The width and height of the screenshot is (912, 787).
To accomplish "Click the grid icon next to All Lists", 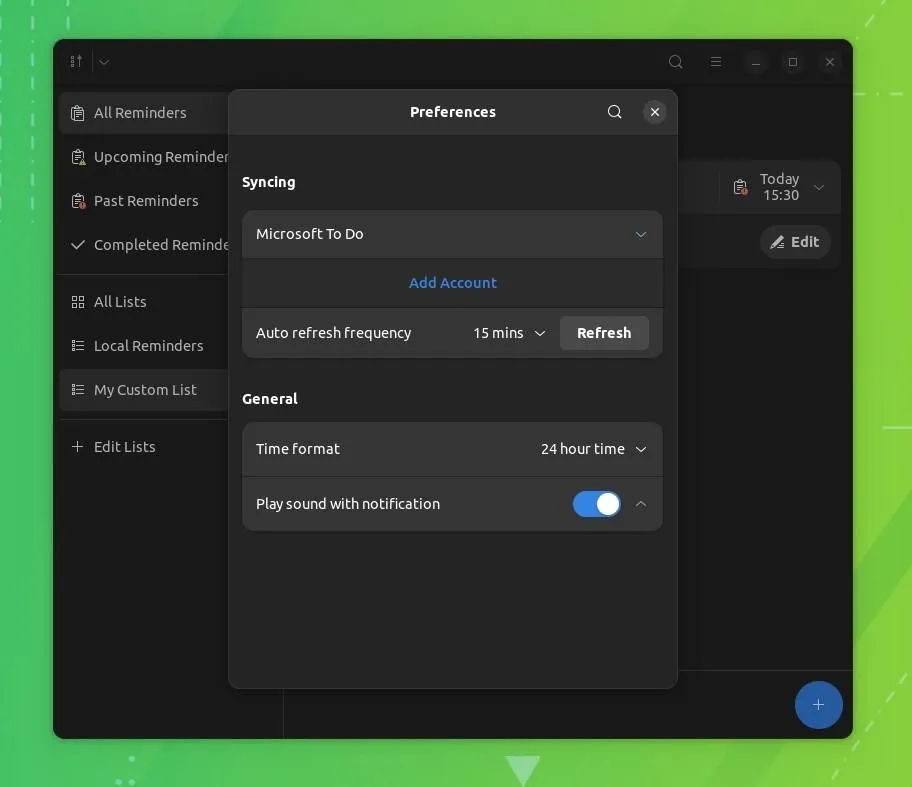I will click(x=77, y=301).
